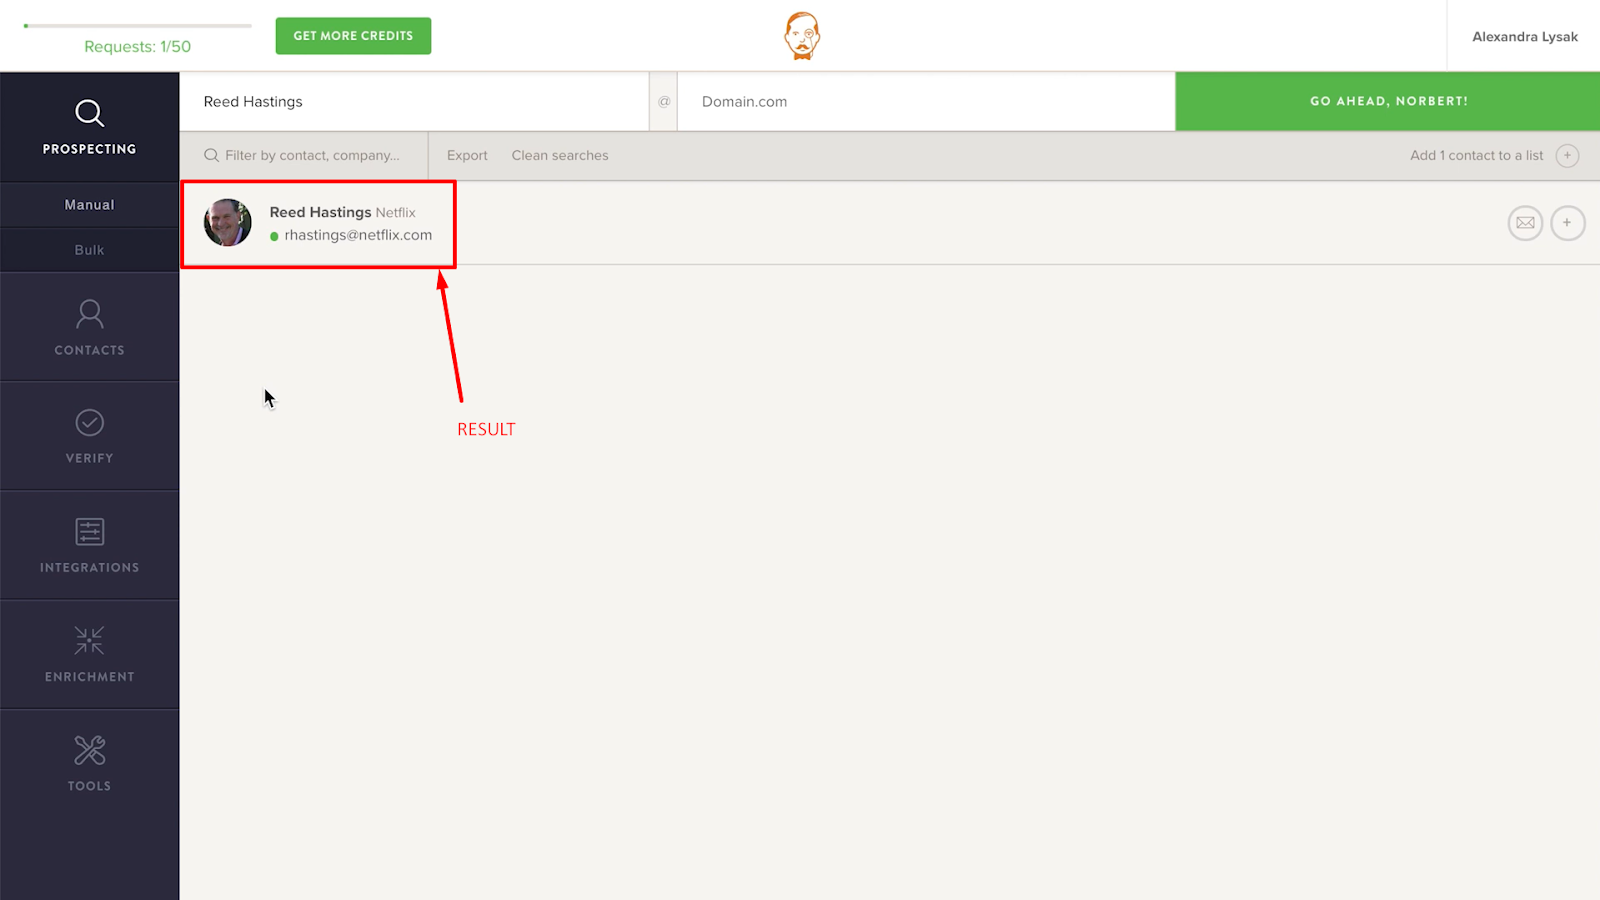Click the plus icon beside Add 1 contact

[x=1567, y=155]
